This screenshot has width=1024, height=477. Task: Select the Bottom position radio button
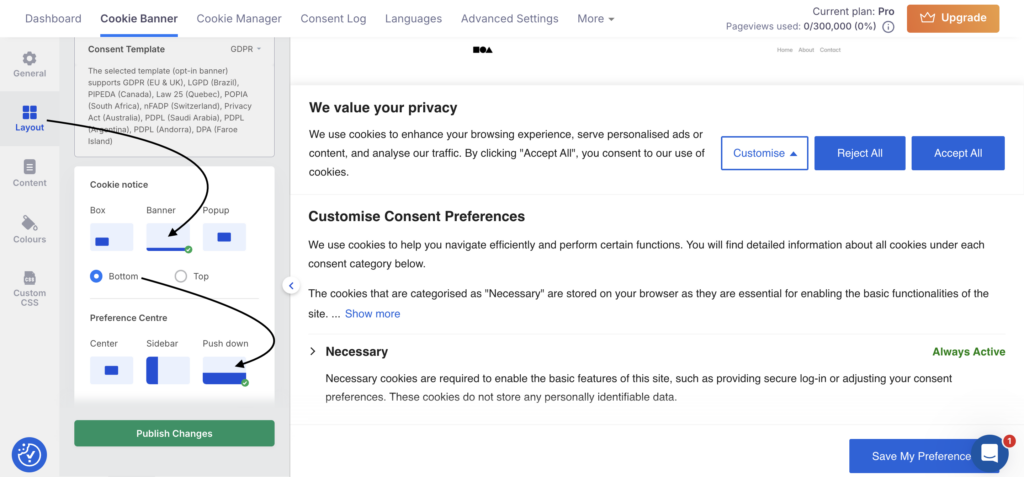[97, 276]
